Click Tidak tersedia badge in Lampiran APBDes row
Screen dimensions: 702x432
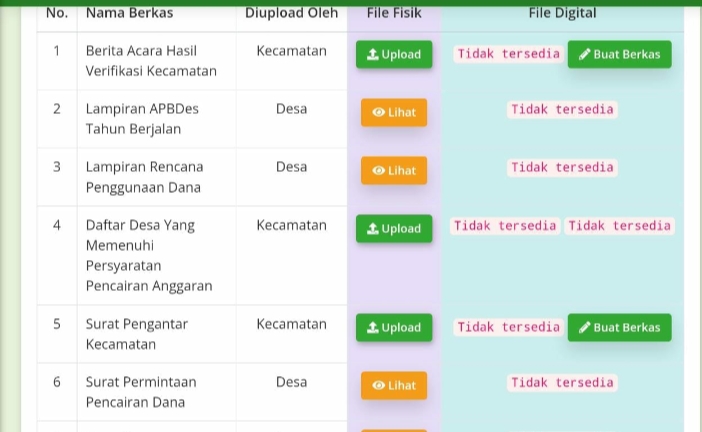pos(562,109)
